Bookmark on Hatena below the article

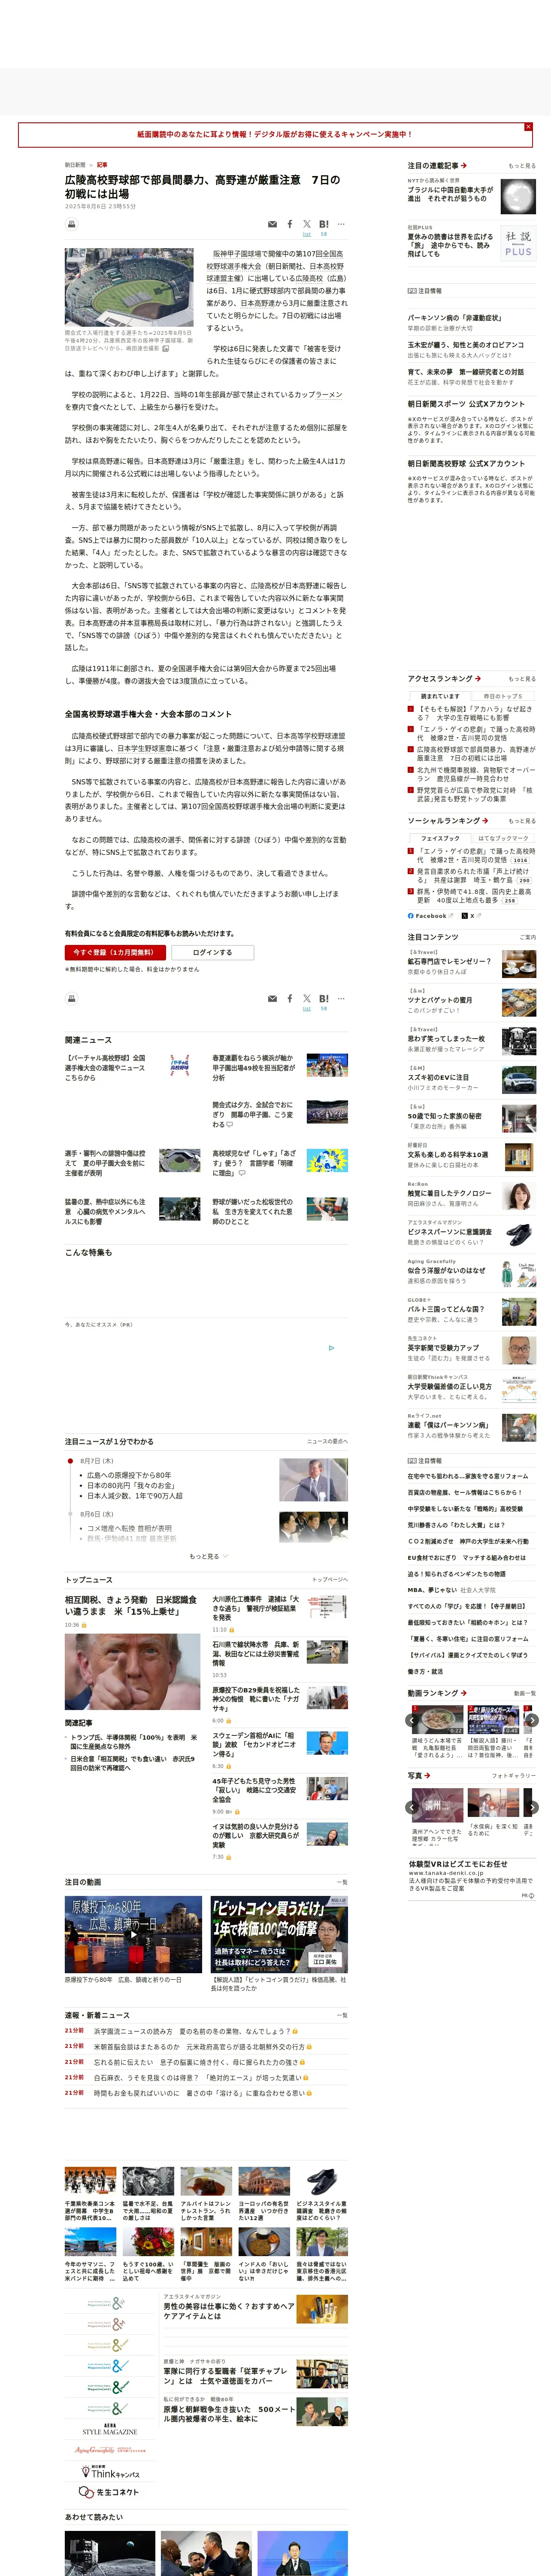324,998
